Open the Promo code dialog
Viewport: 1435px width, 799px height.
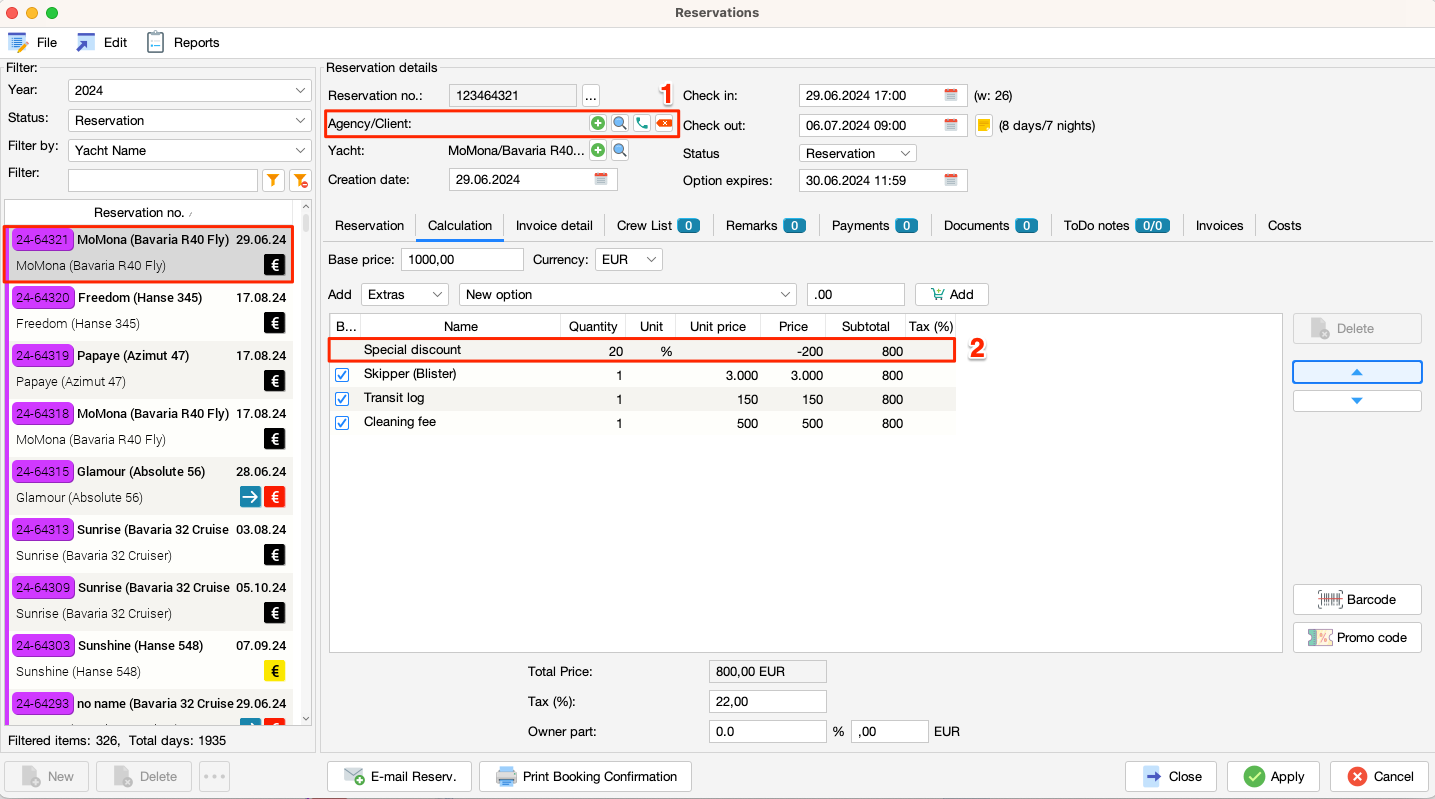(1357, 637)
